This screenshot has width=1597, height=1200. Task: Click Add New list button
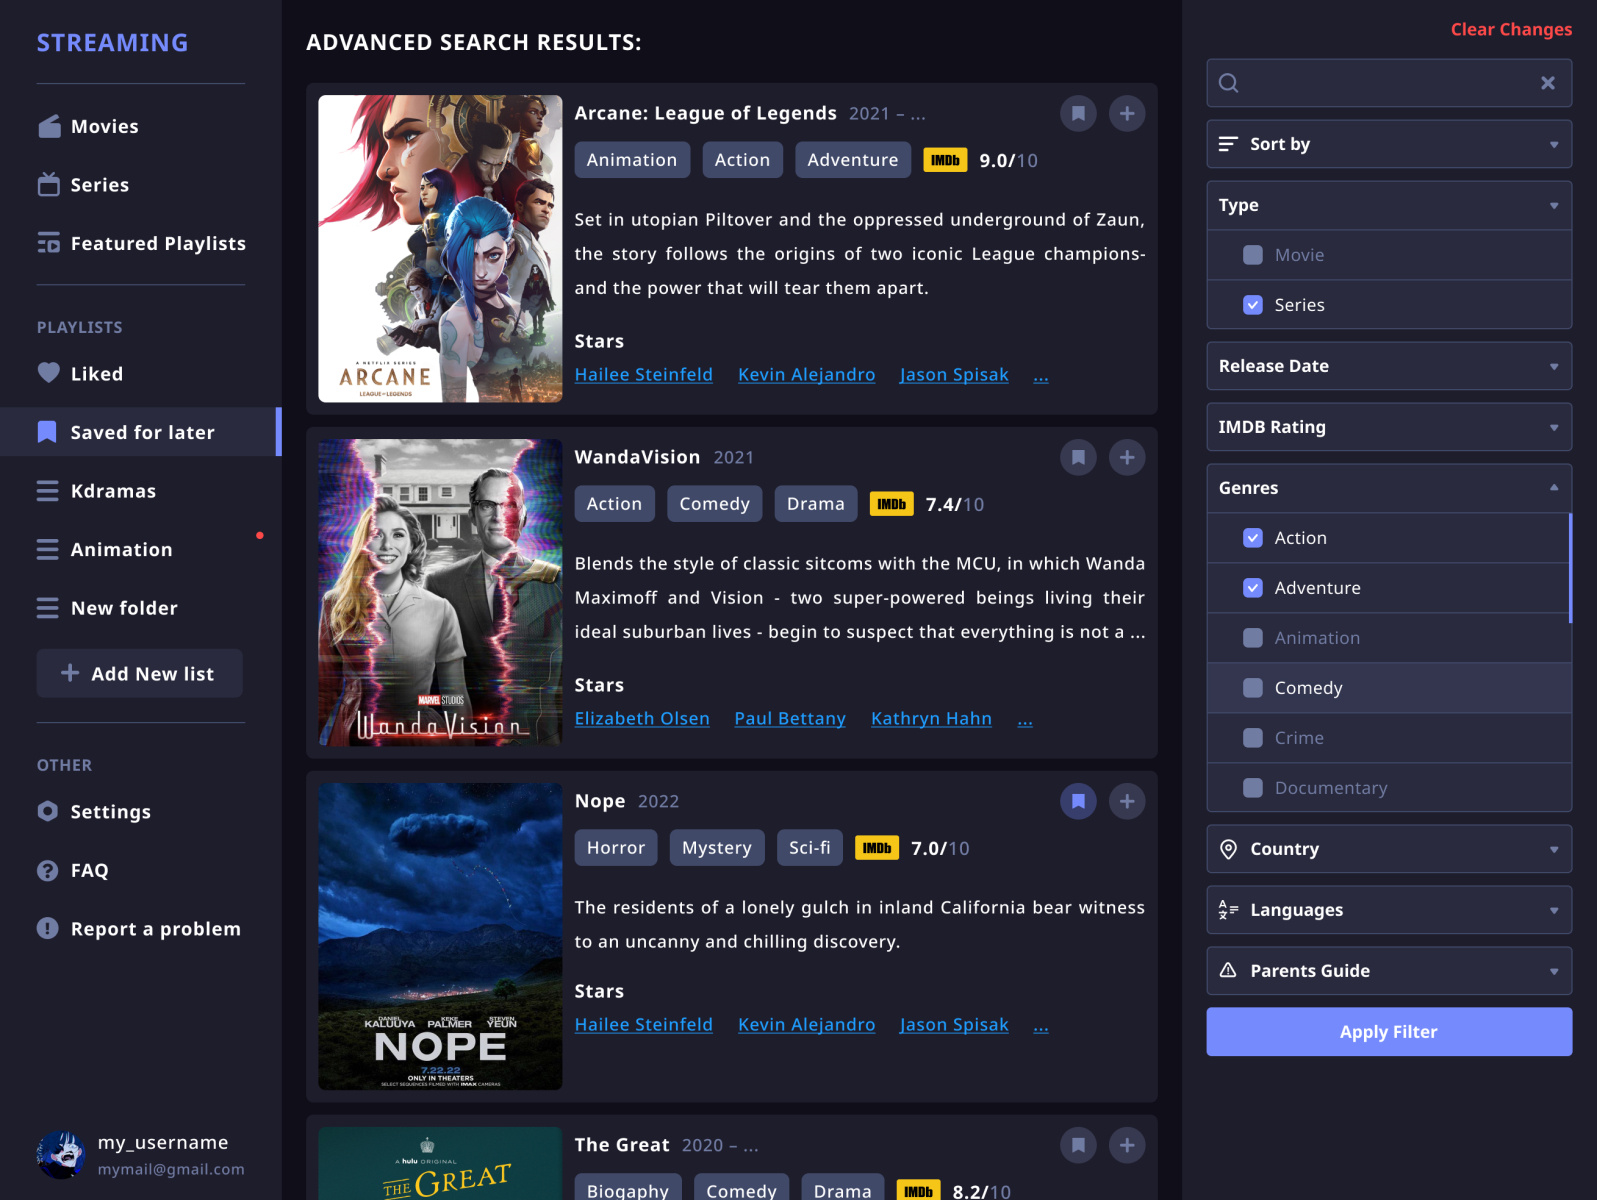(x=140, y=673)
